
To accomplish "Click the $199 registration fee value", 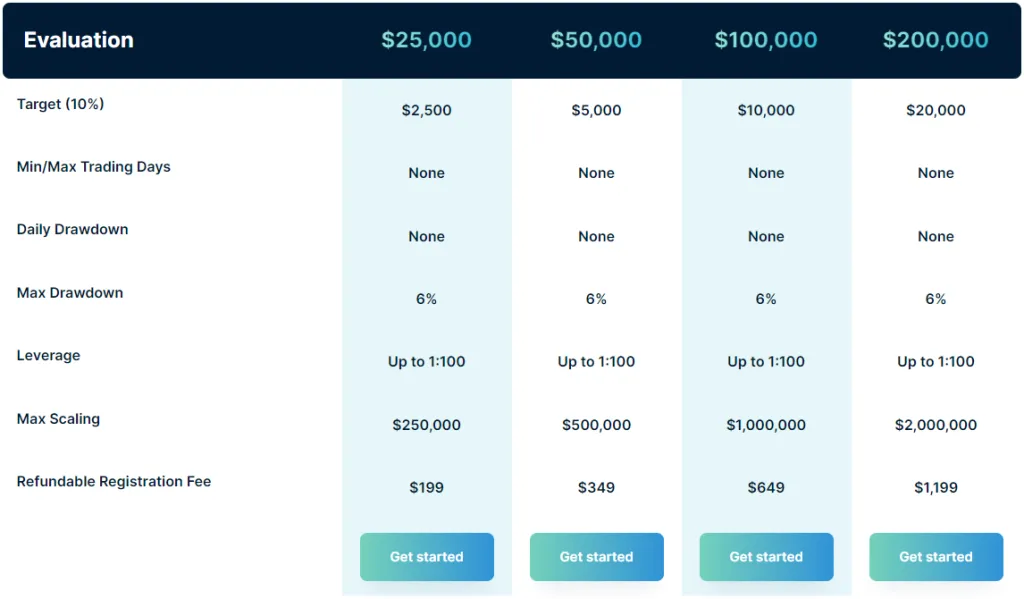I will (x=427, y=487).
